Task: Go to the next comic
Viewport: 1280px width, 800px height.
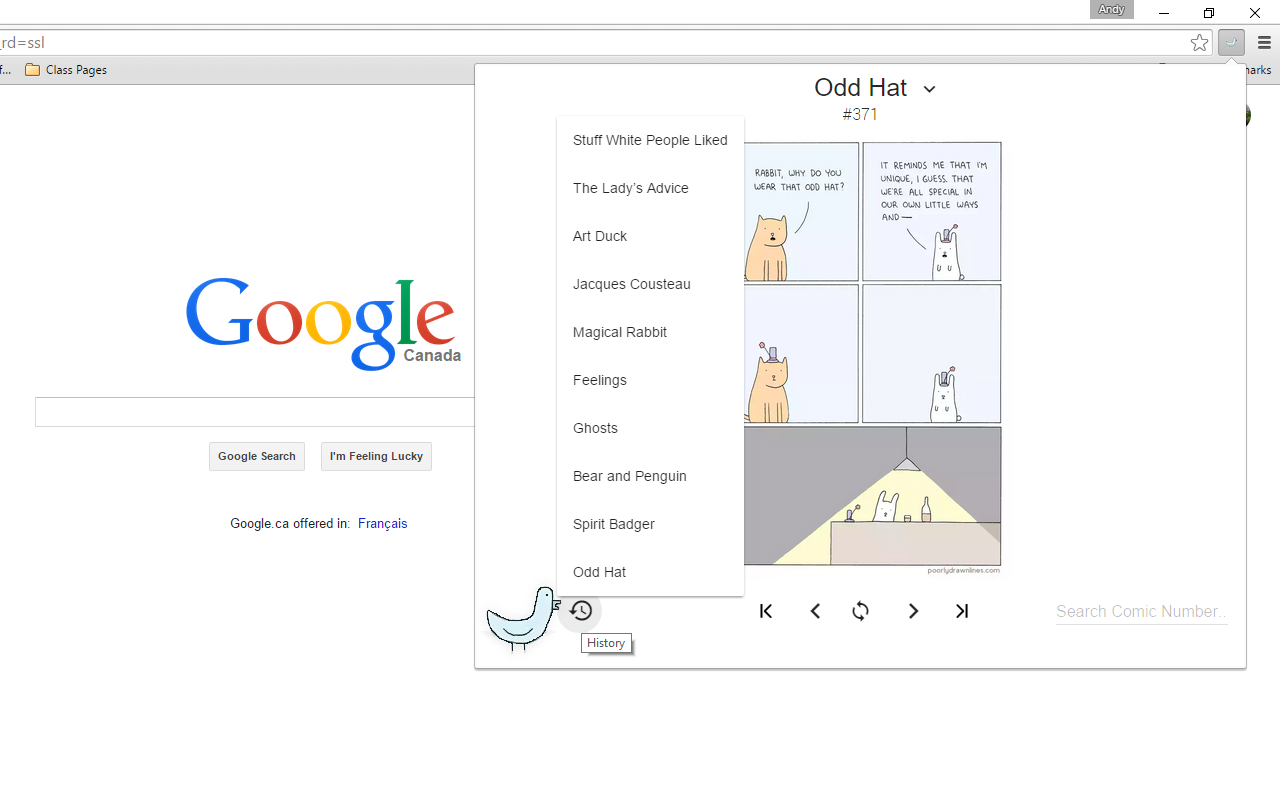Action: pos(913,611)
